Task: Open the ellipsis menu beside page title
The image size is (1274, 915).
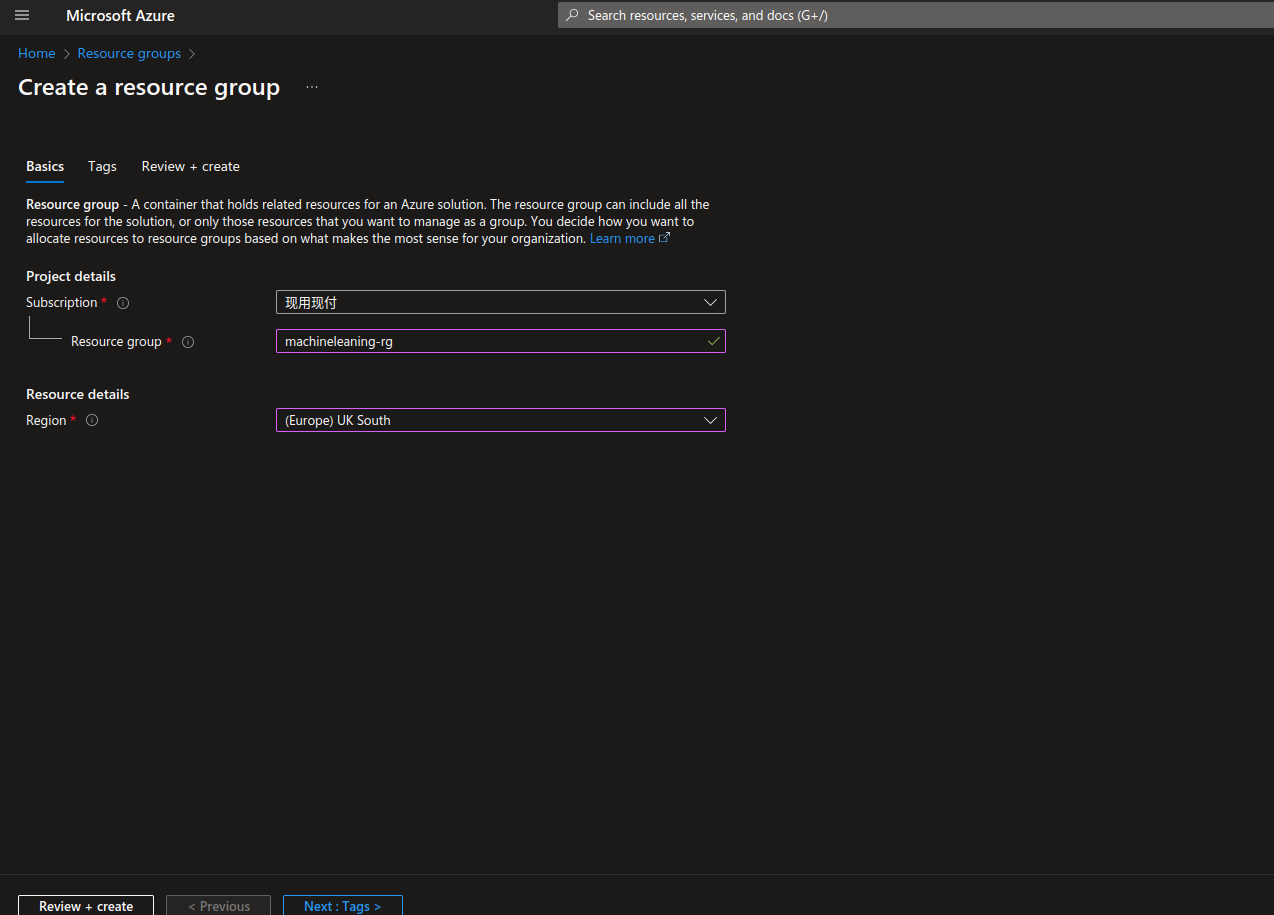Action: tap(312, 87)
